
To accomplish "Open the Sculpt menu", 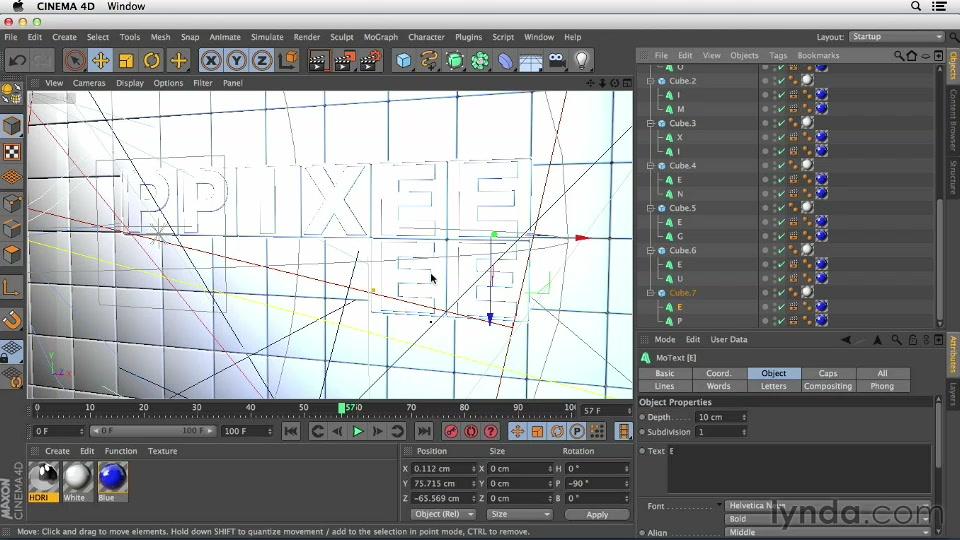I will point(342,37).
